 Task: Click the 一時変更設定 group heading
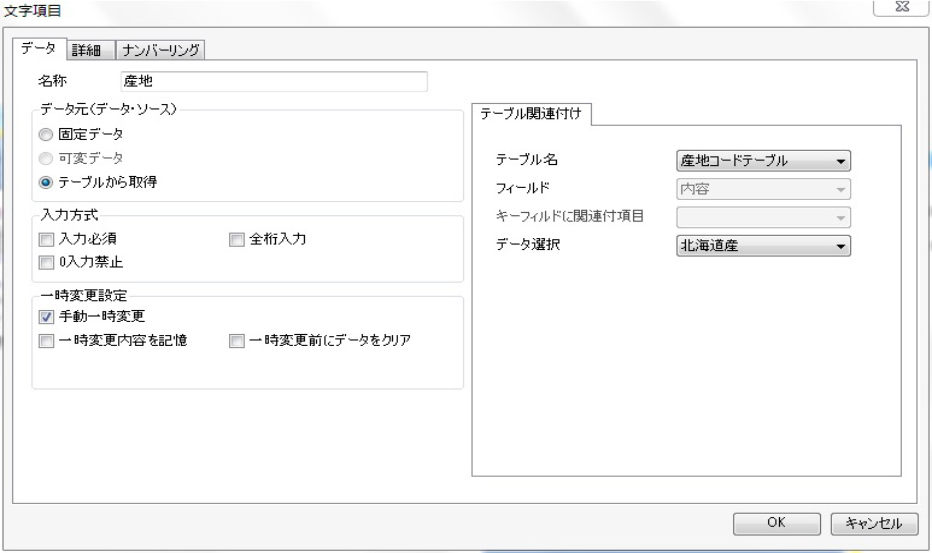84,296
